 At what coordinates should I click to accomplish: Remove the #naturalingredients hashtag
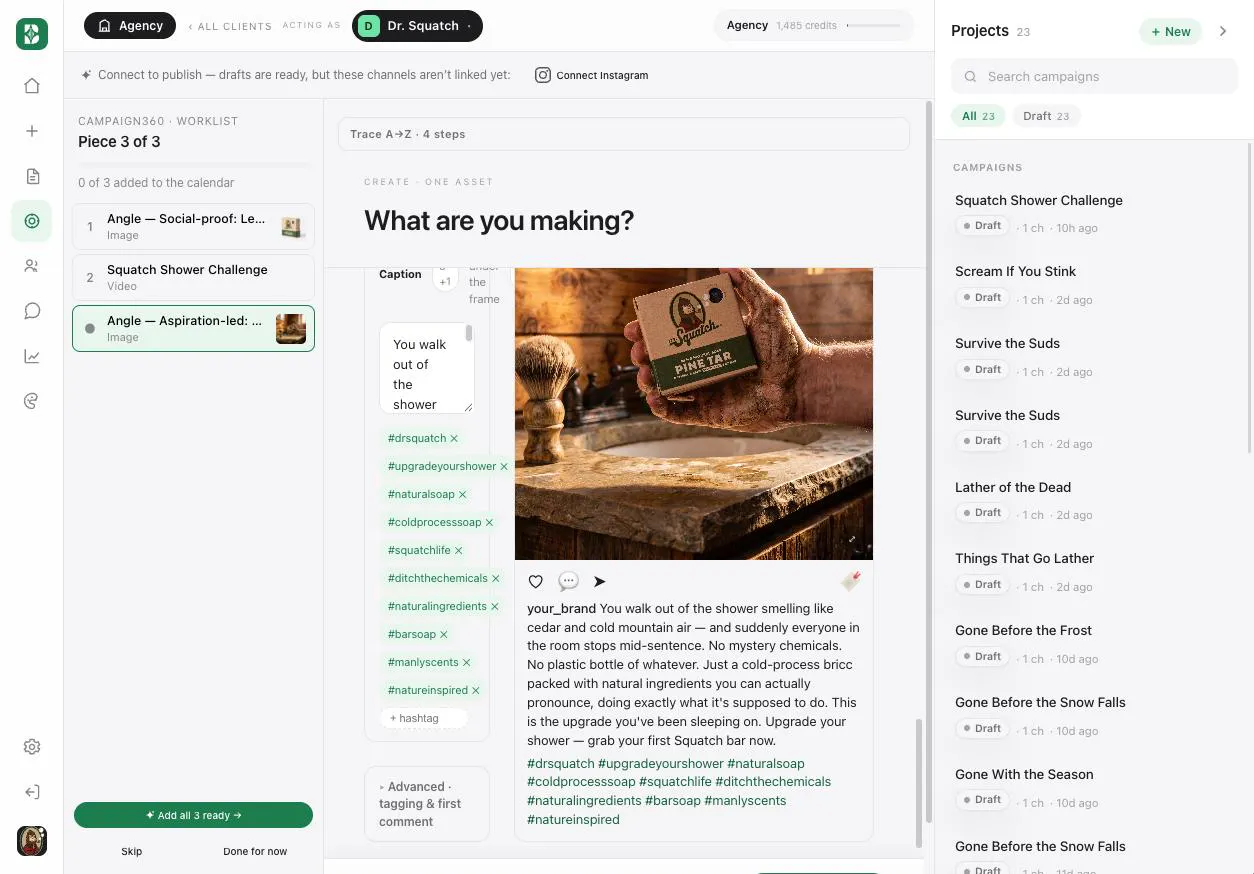(x=494, y=606)
